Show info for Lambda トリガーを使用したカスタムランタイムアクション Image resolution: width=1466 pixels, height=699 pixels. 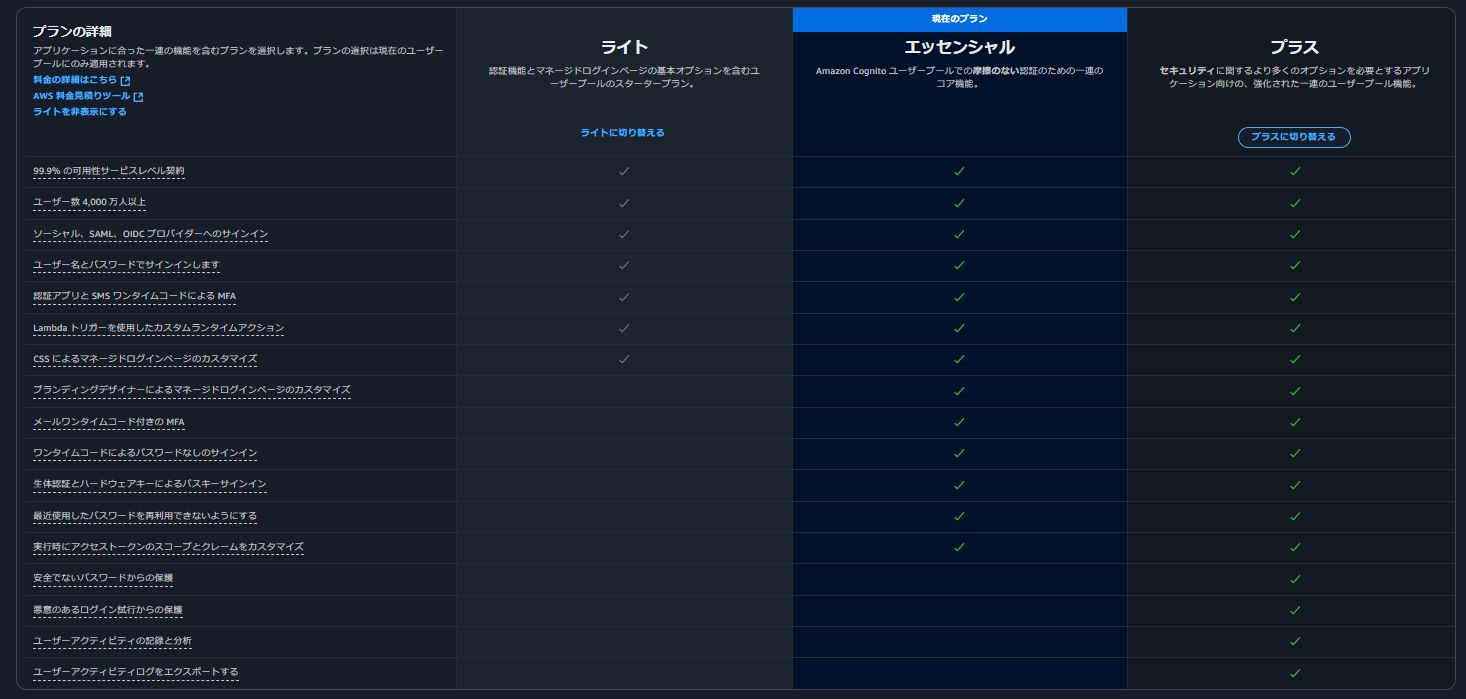158,328
